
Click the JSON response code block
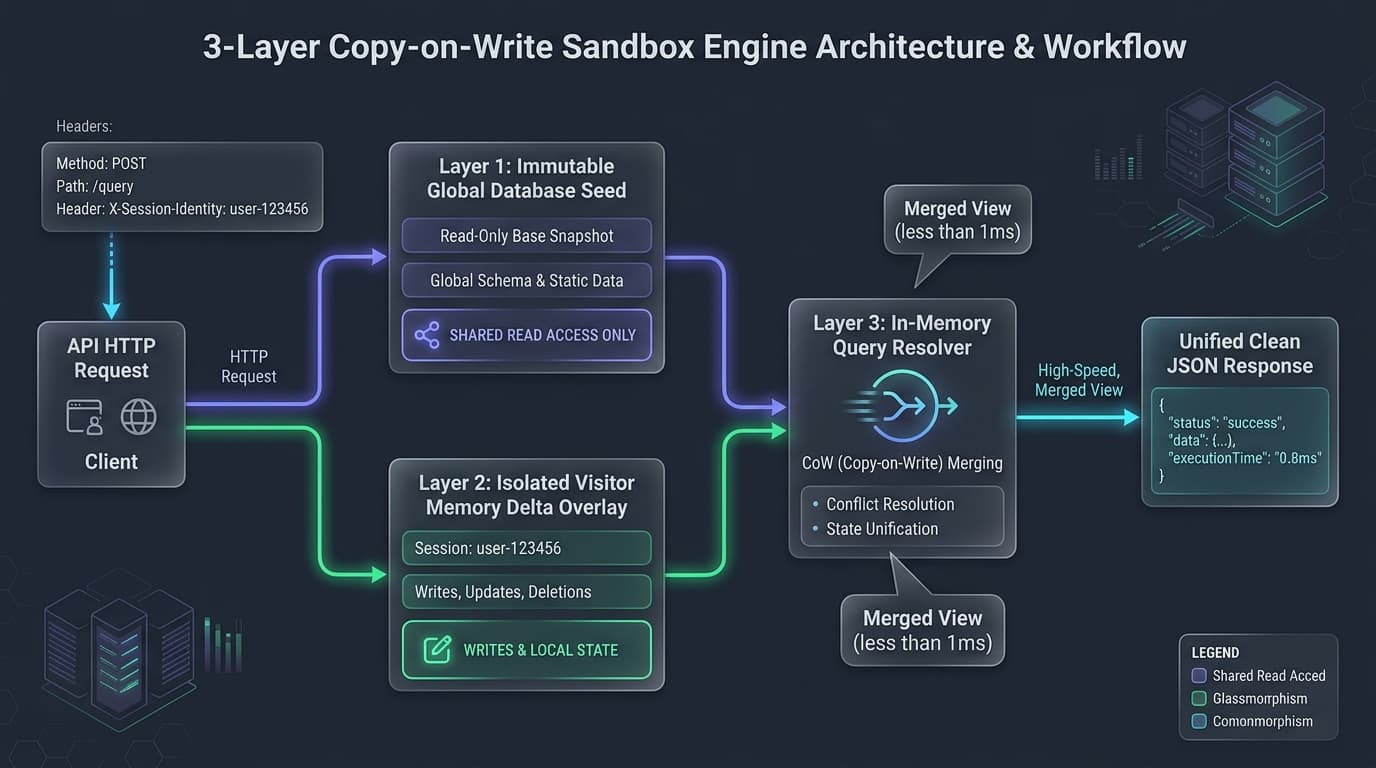[1239, 441]
